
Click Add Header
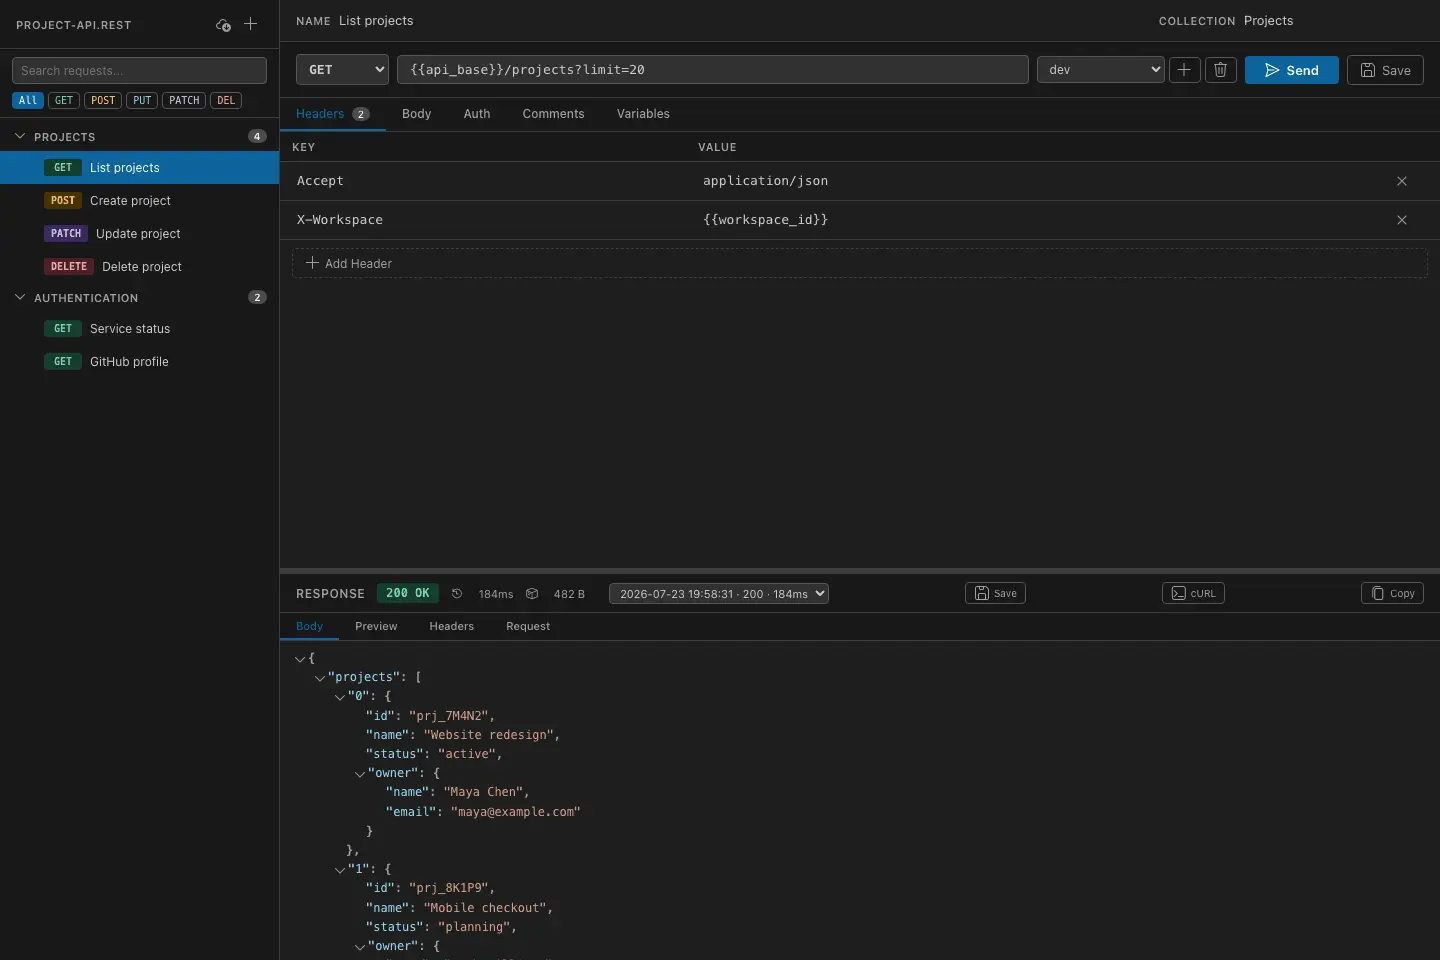tap(859, 263)
